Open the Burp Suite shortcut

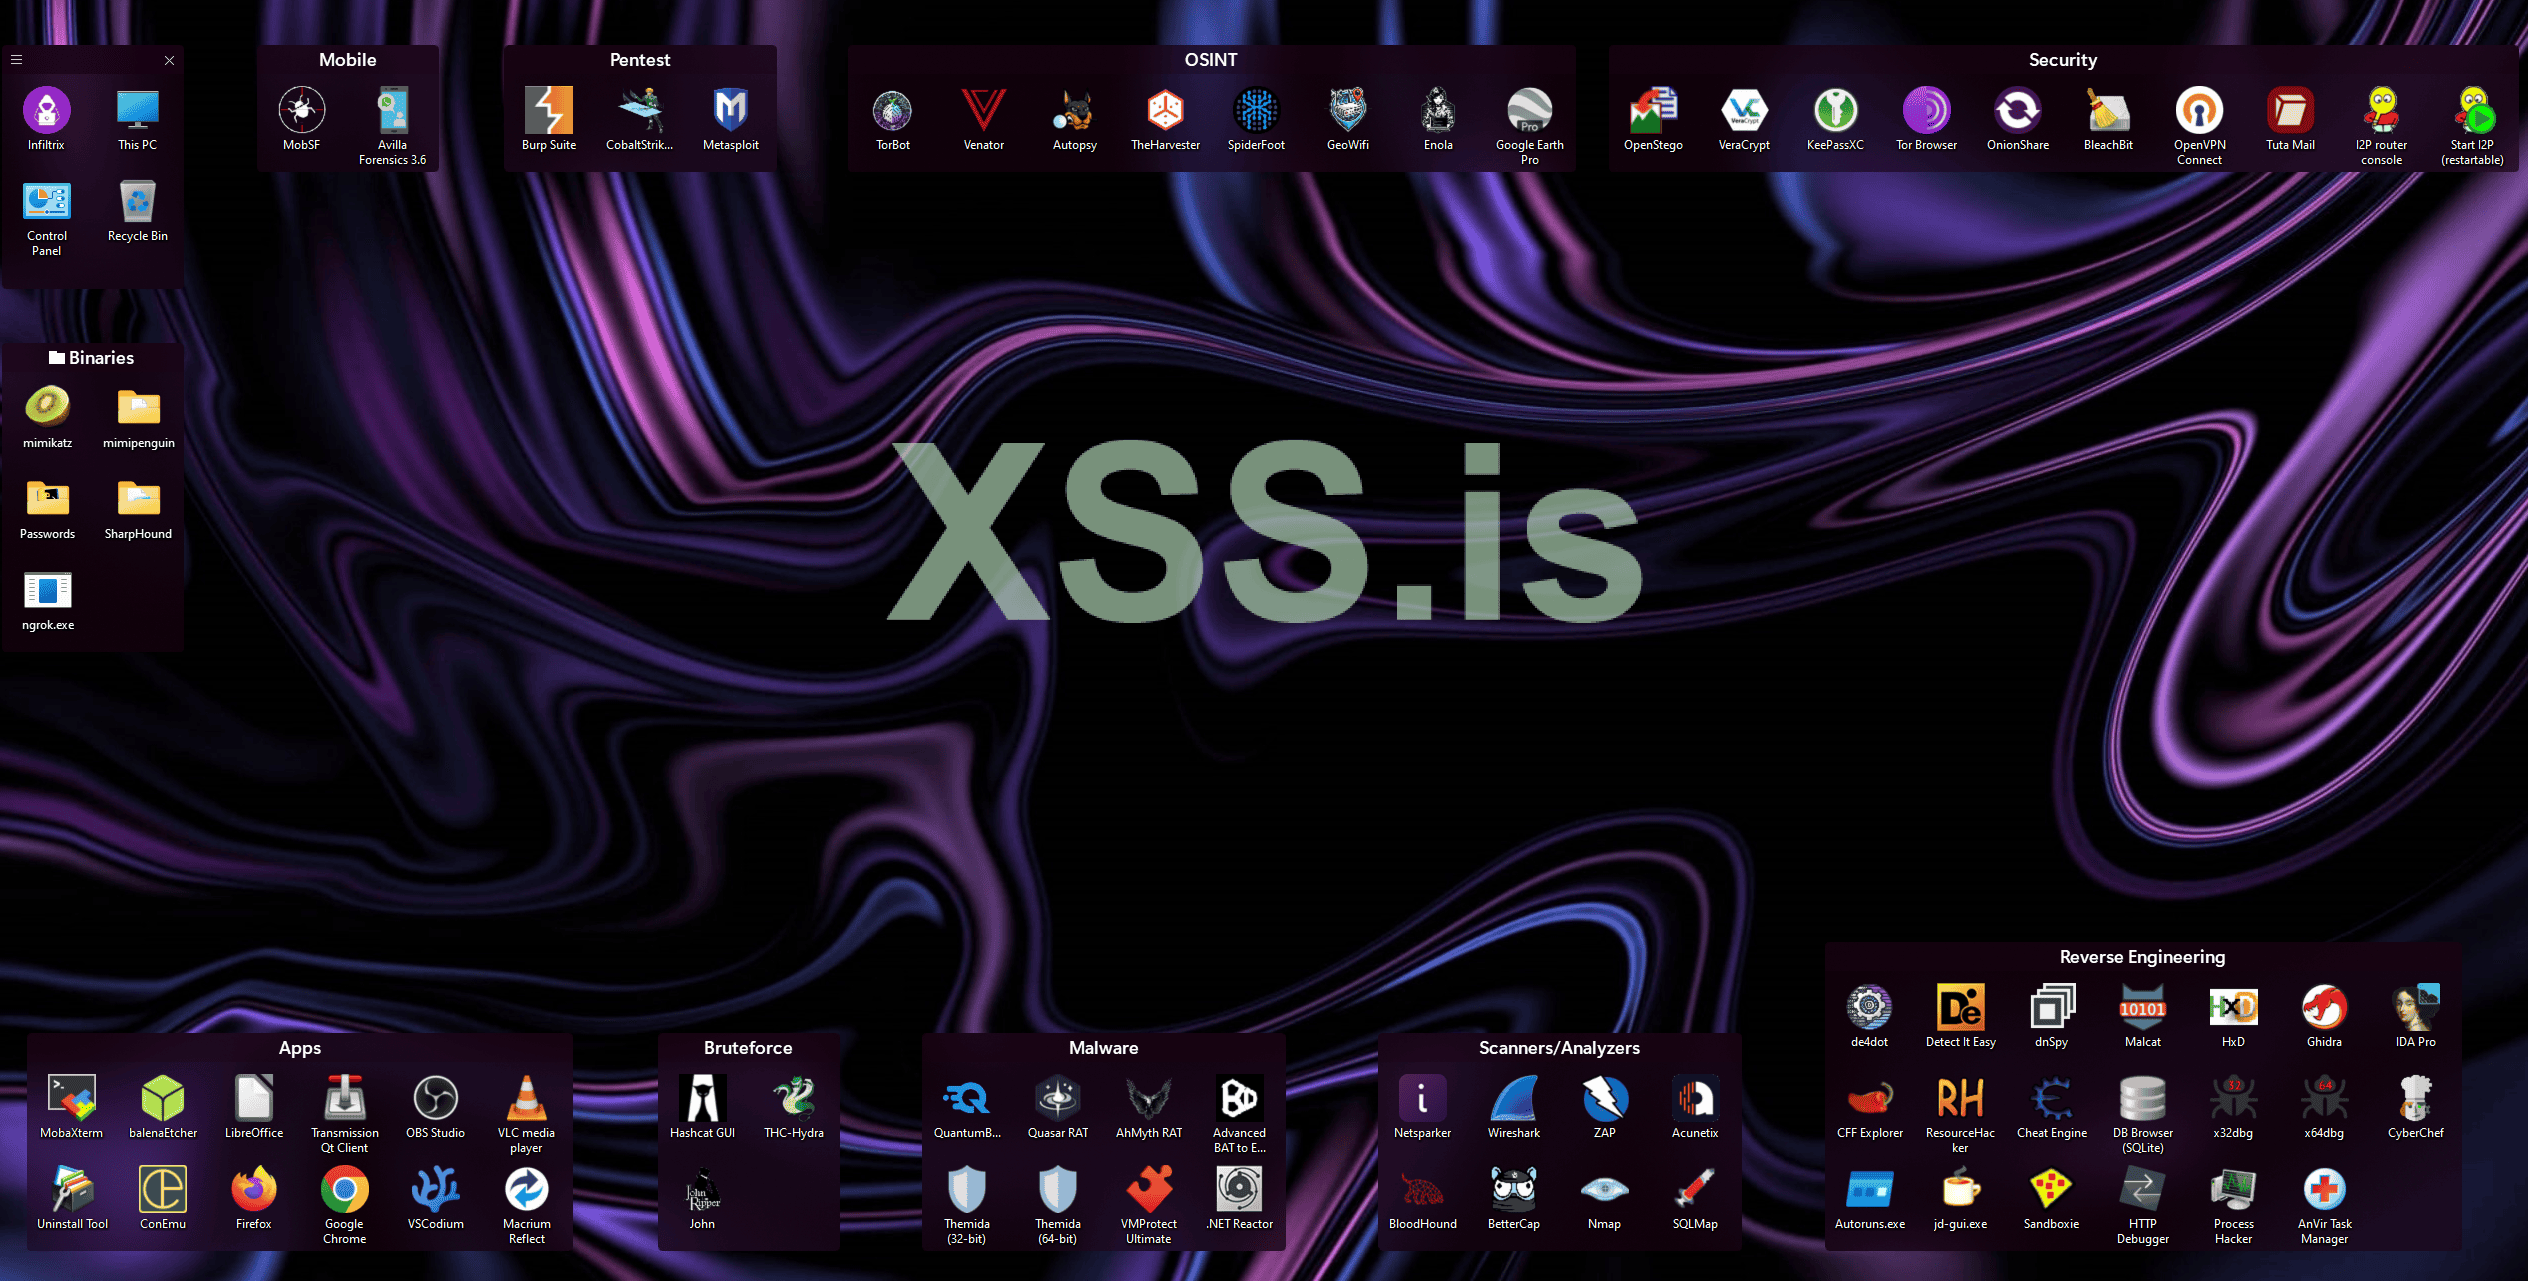[548, 112]
